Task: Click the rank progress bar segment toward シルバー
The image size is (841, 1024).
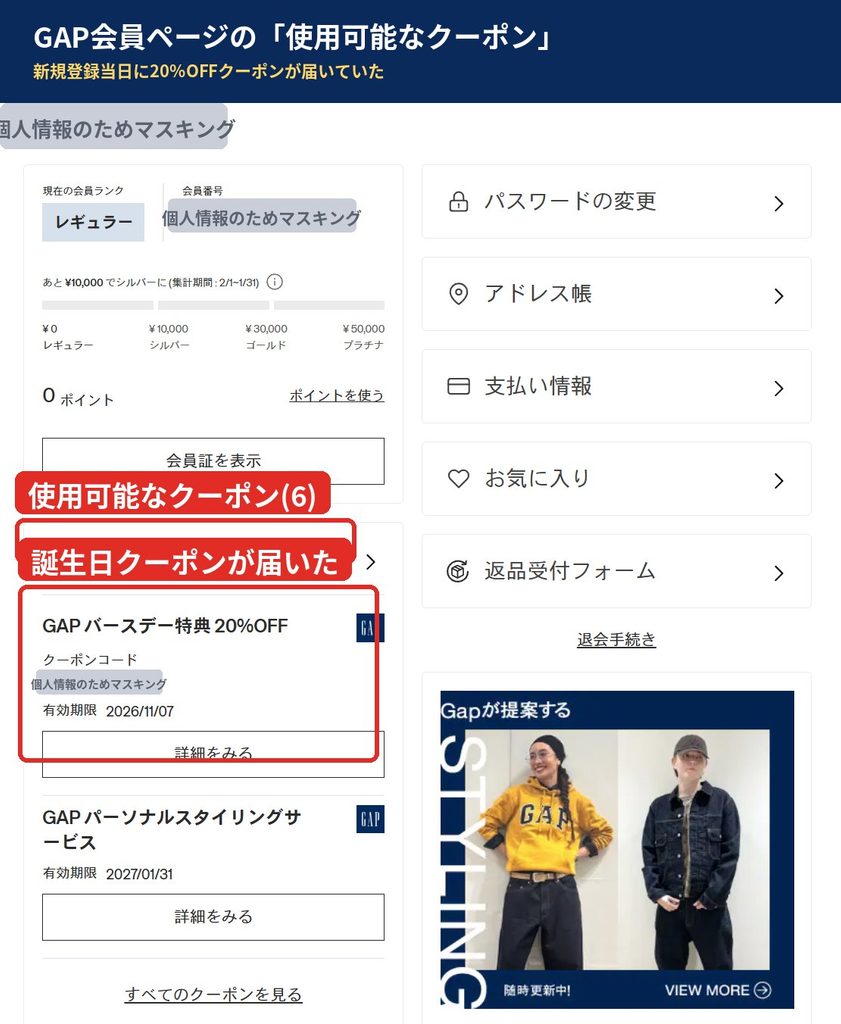Action: tap(98, 305)
